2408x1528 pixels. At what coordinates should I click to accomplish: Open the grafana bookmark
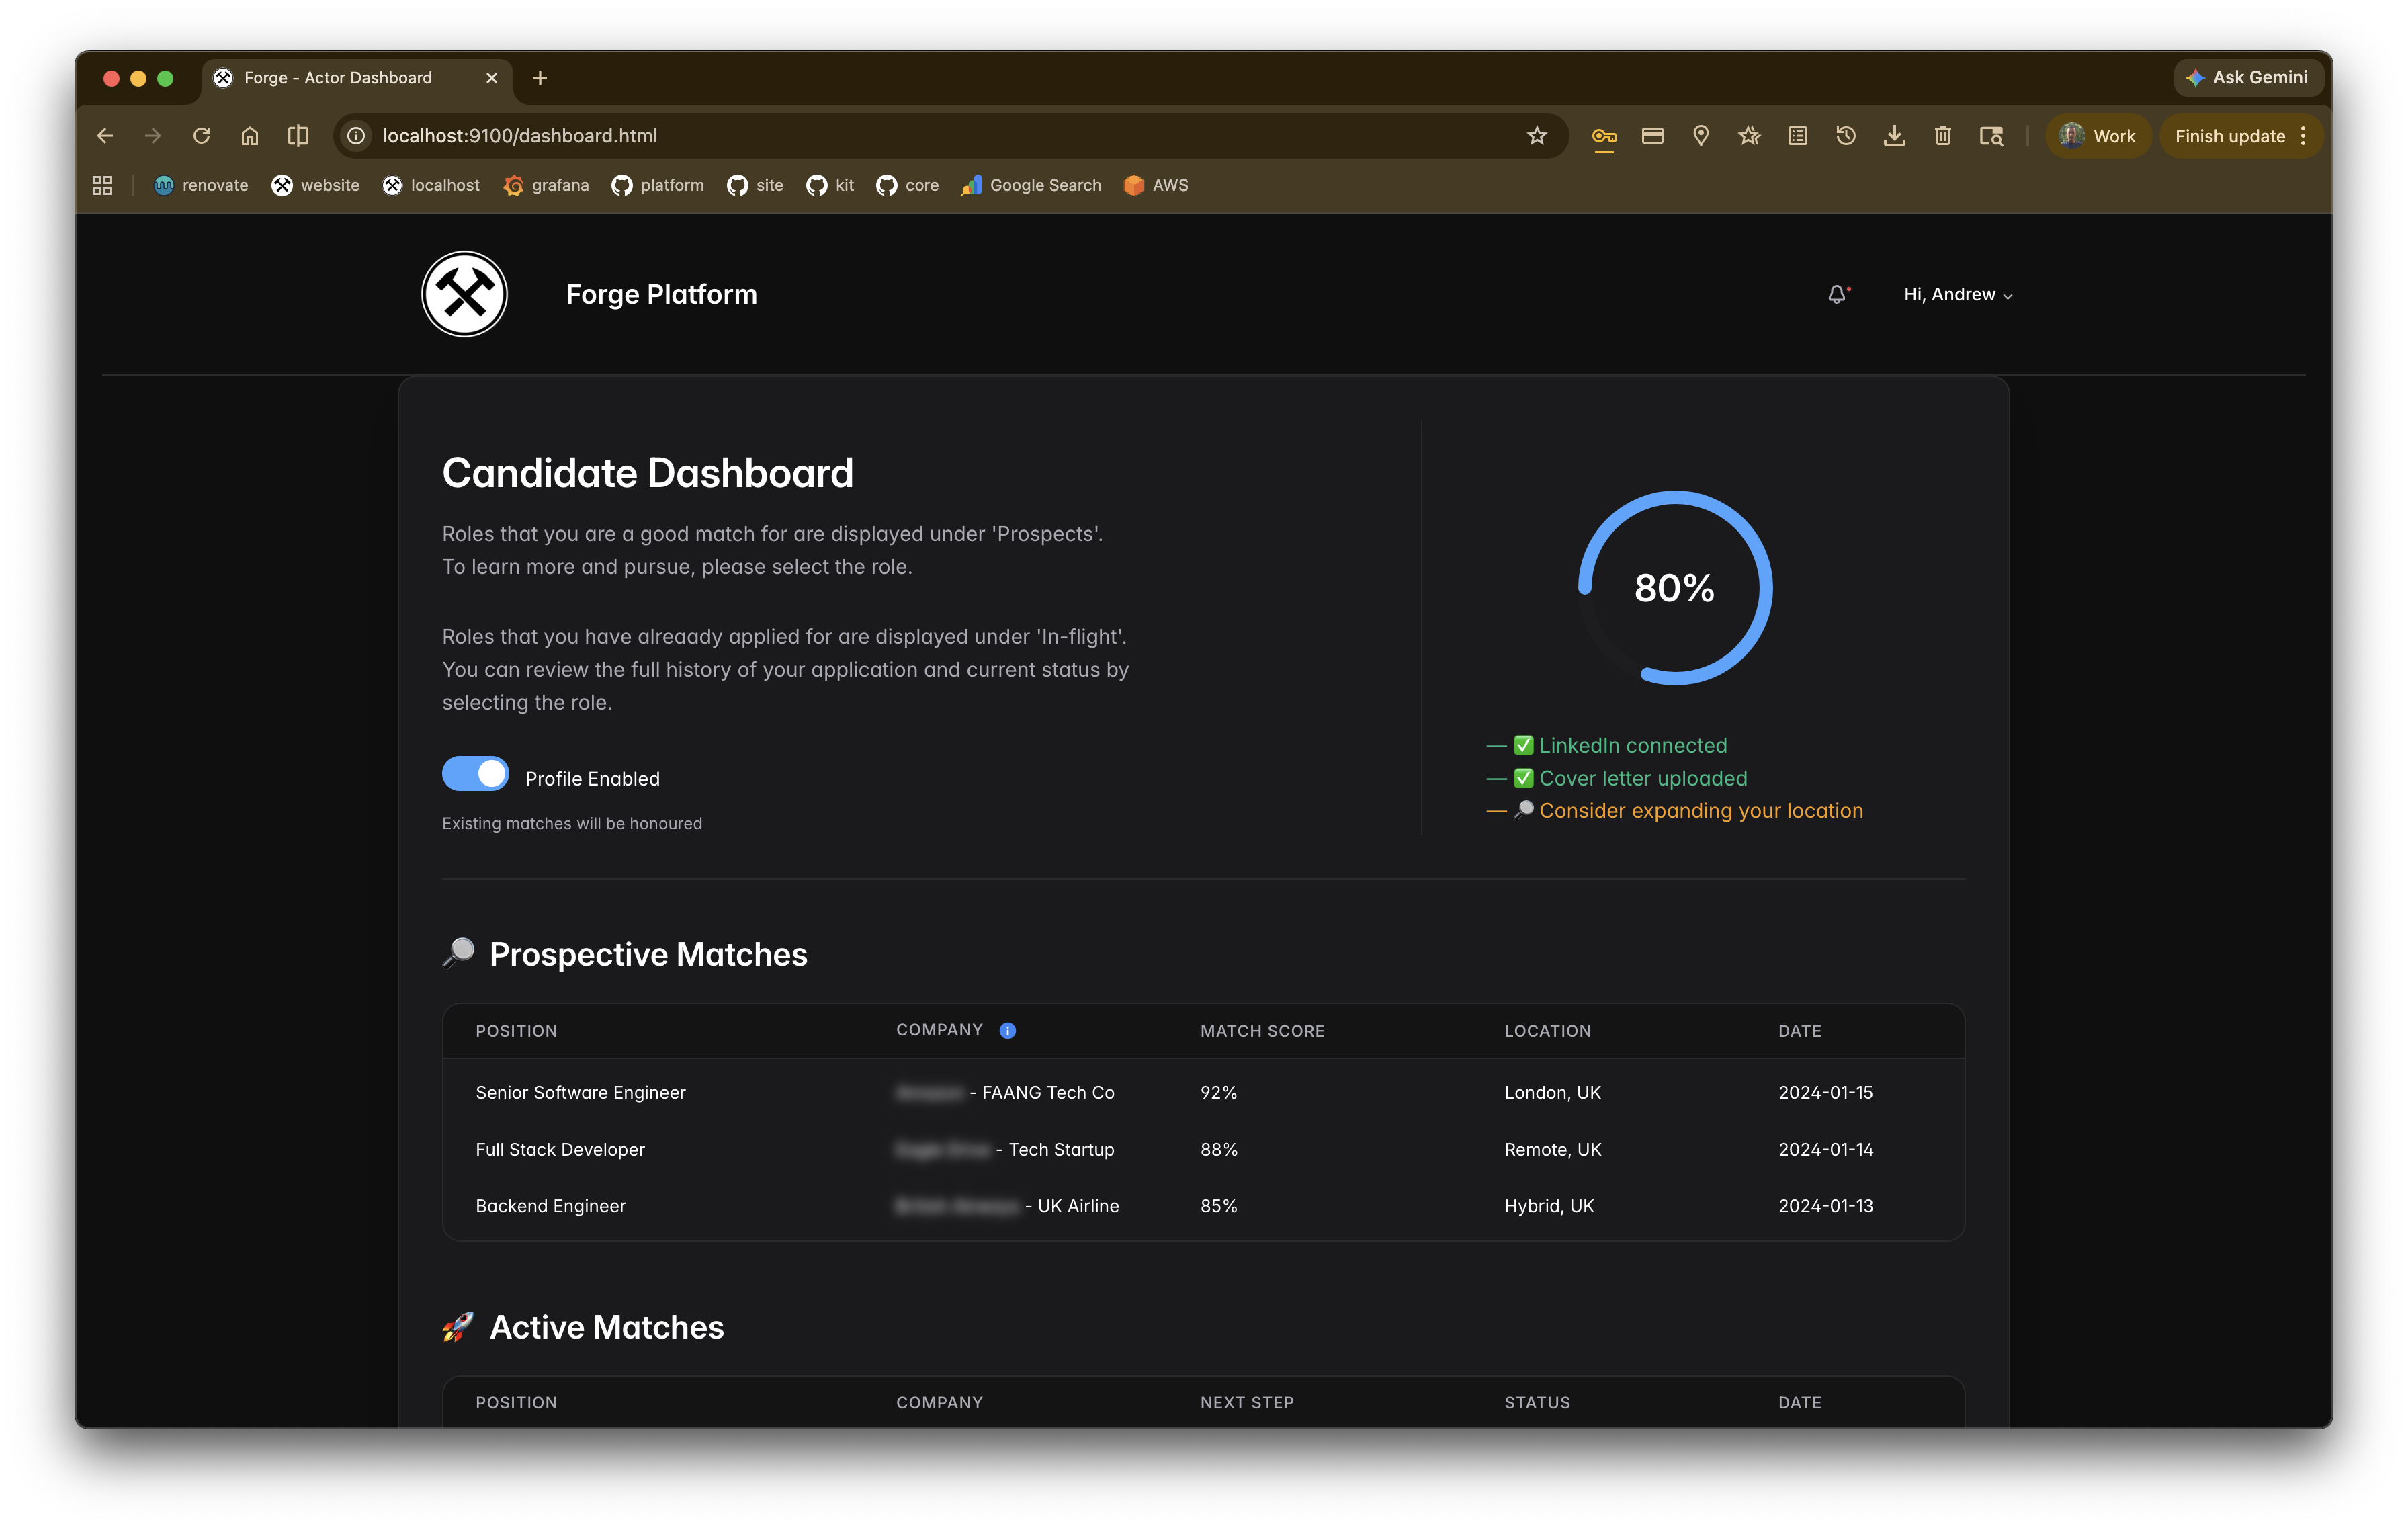[546, 185]
